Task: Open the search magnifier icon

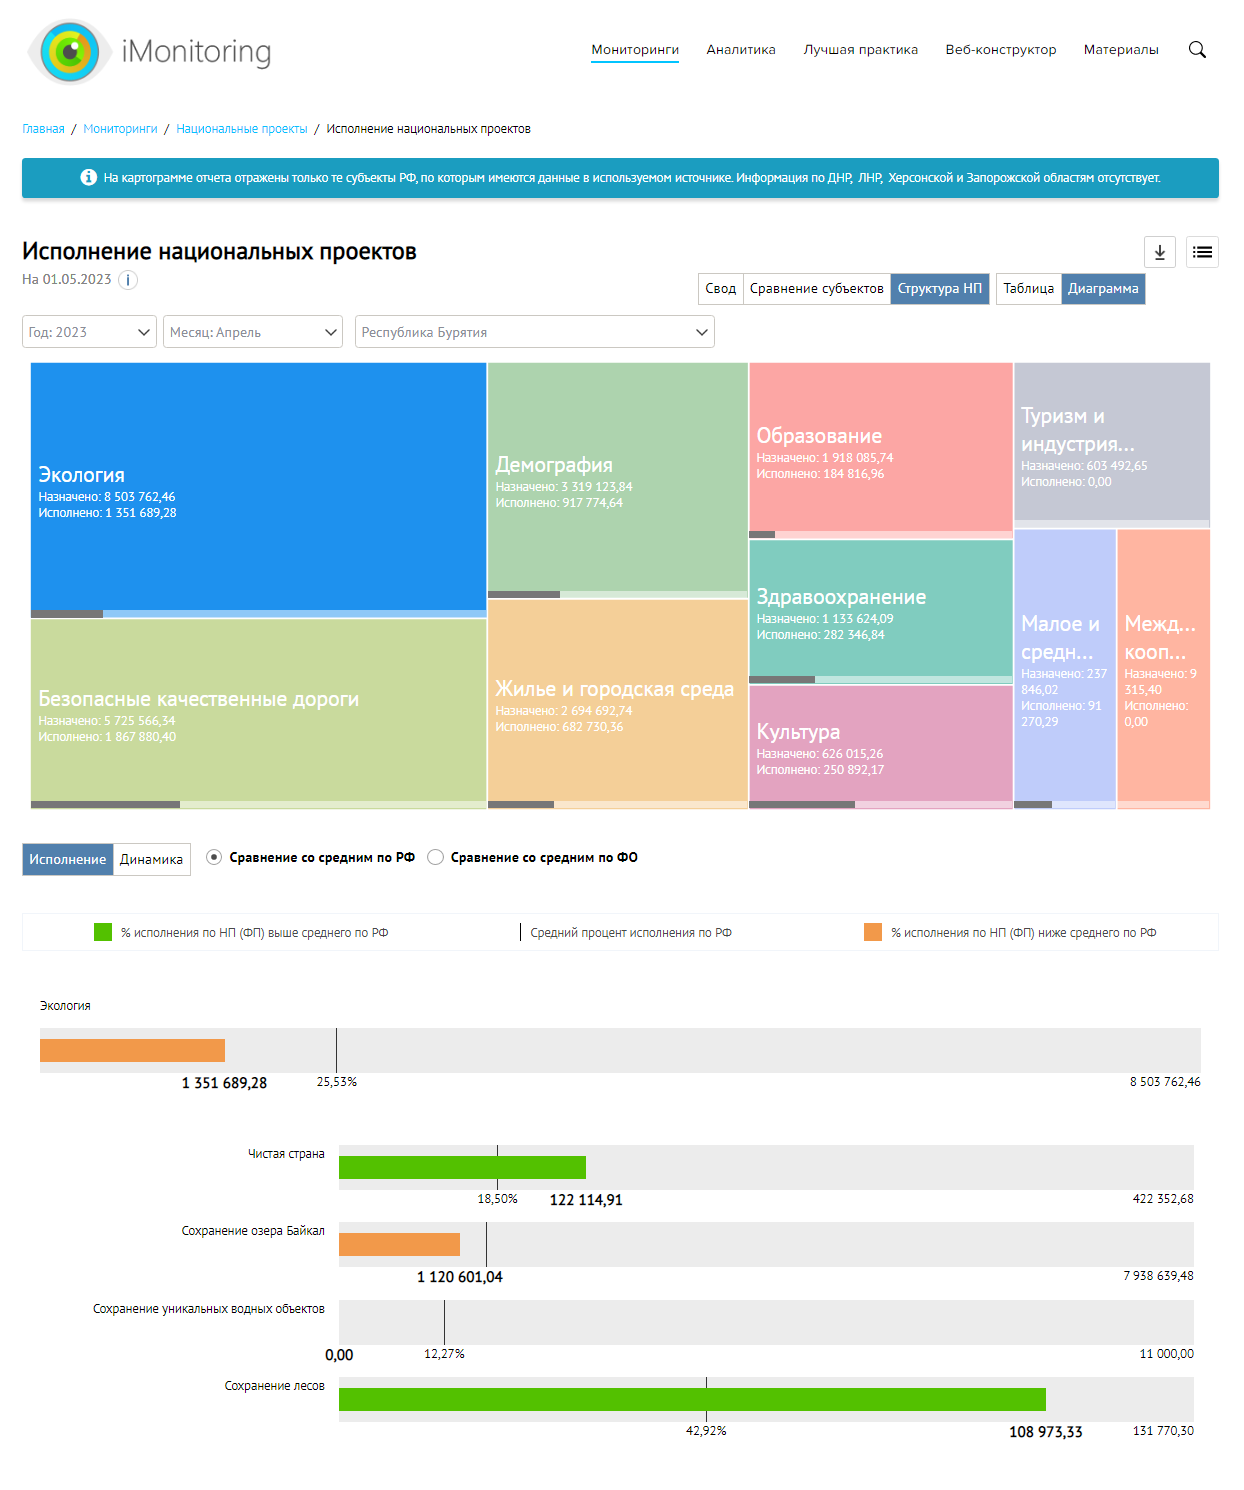Action: tap(1196, 50)
